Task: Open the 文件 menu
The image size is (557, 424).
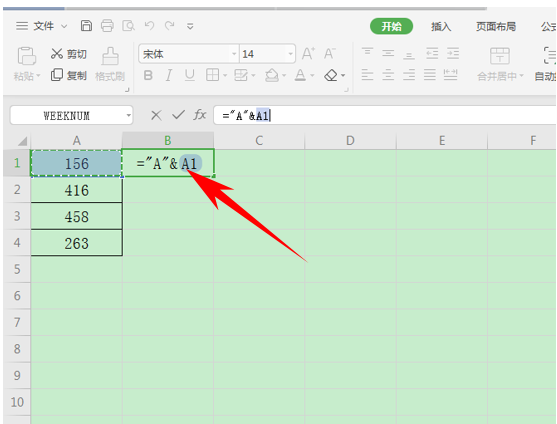Action: [x=43, y=26]
